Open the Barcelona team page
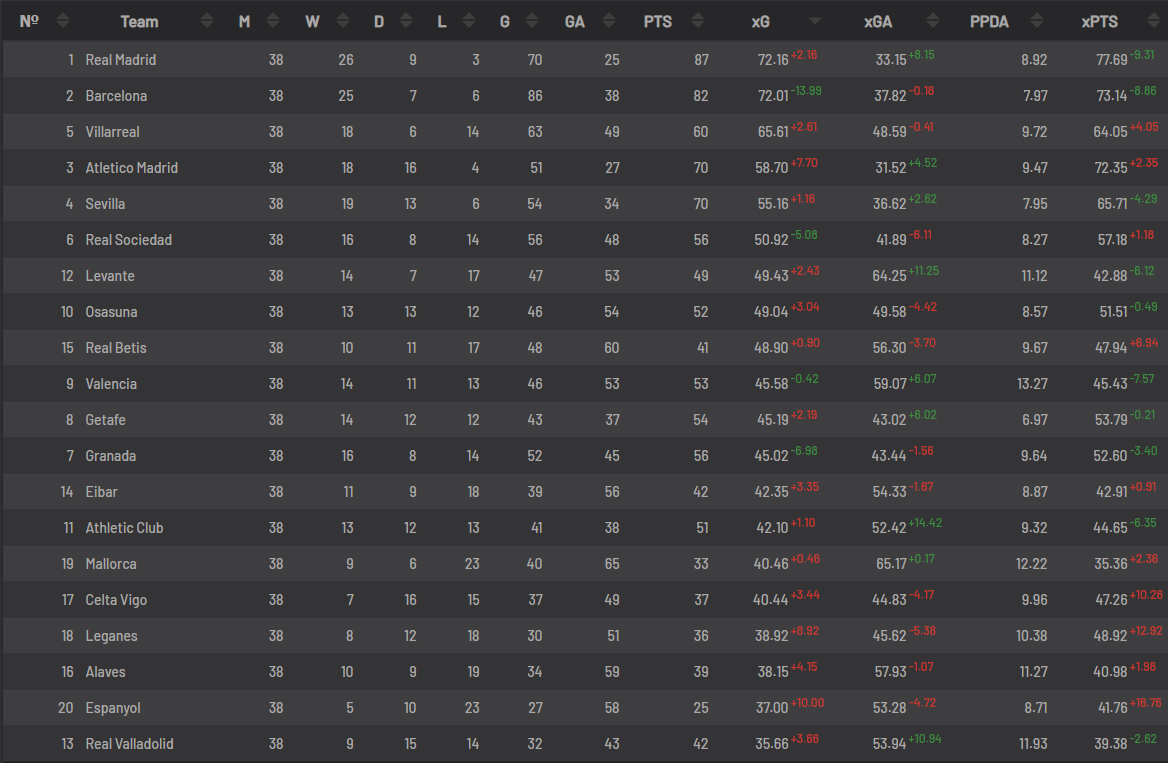This screenshot has width=1168, height=763. pyautogui.click(x=116, y=96)
